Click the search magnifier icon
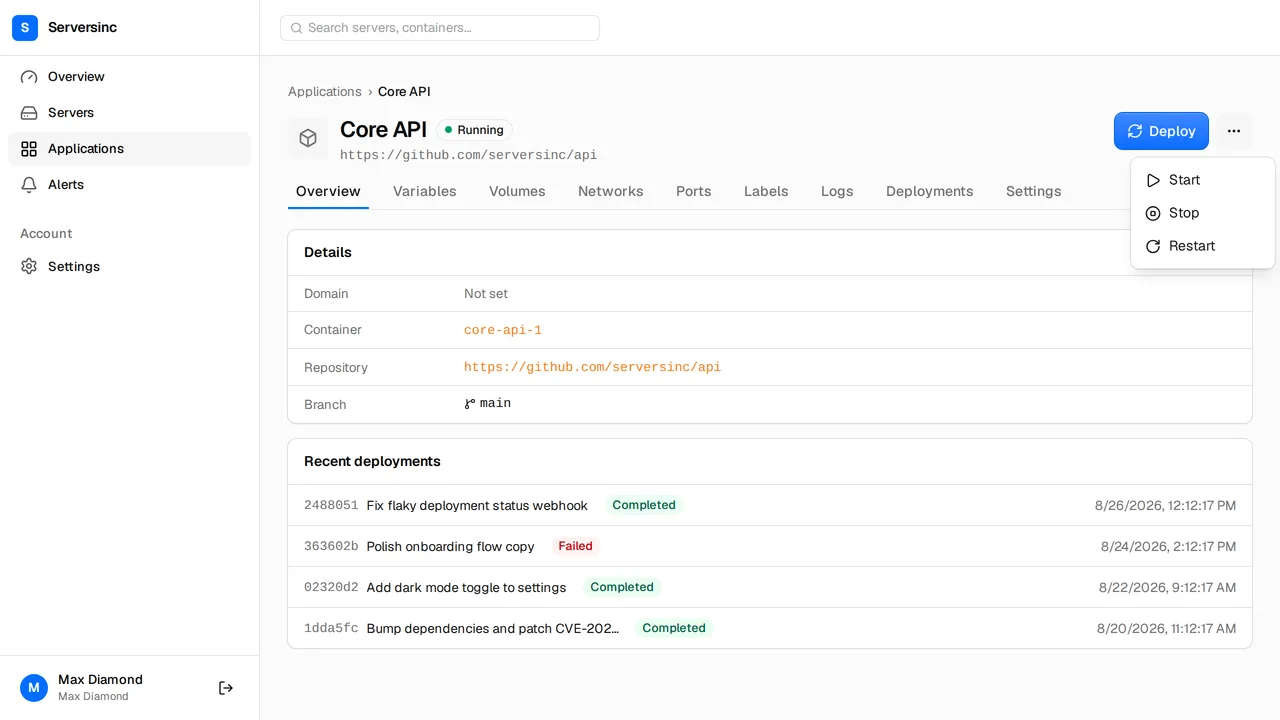The height and width of the screenshot is (720, 1280). [x=296, y=28]
